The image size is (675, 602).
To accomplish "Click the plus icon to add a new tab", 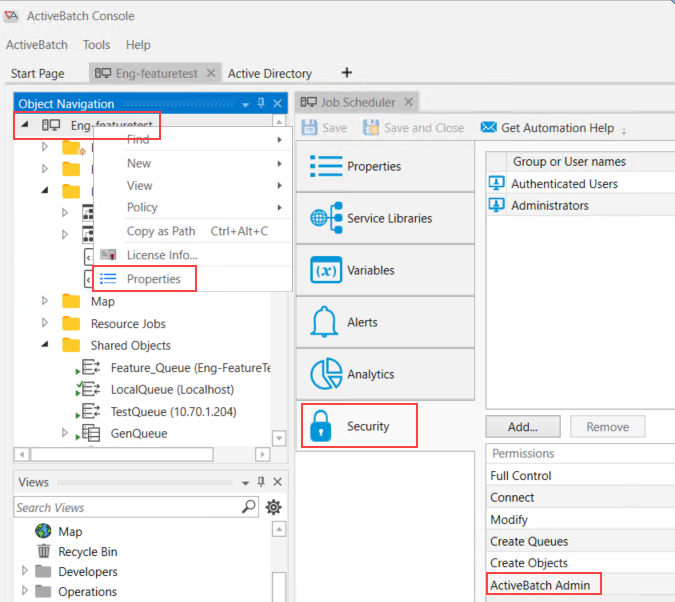I will coord(347,73).
